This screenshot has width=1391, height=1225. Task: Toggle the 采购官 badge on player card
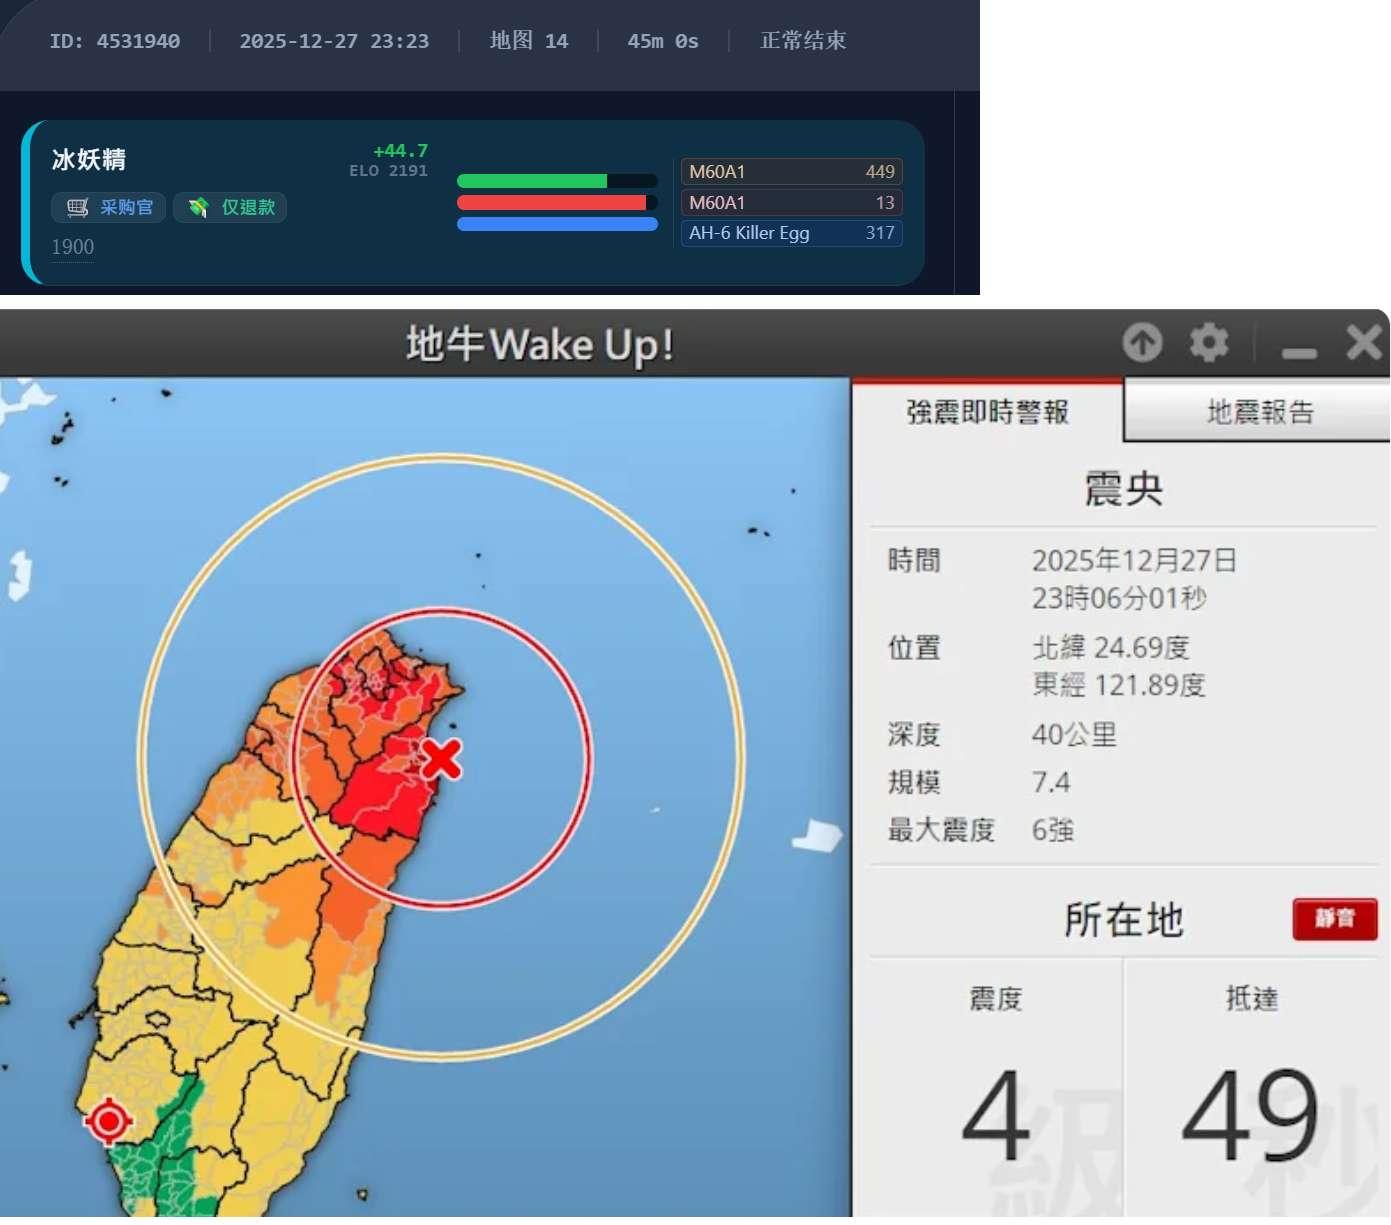[x=108, y=207]
